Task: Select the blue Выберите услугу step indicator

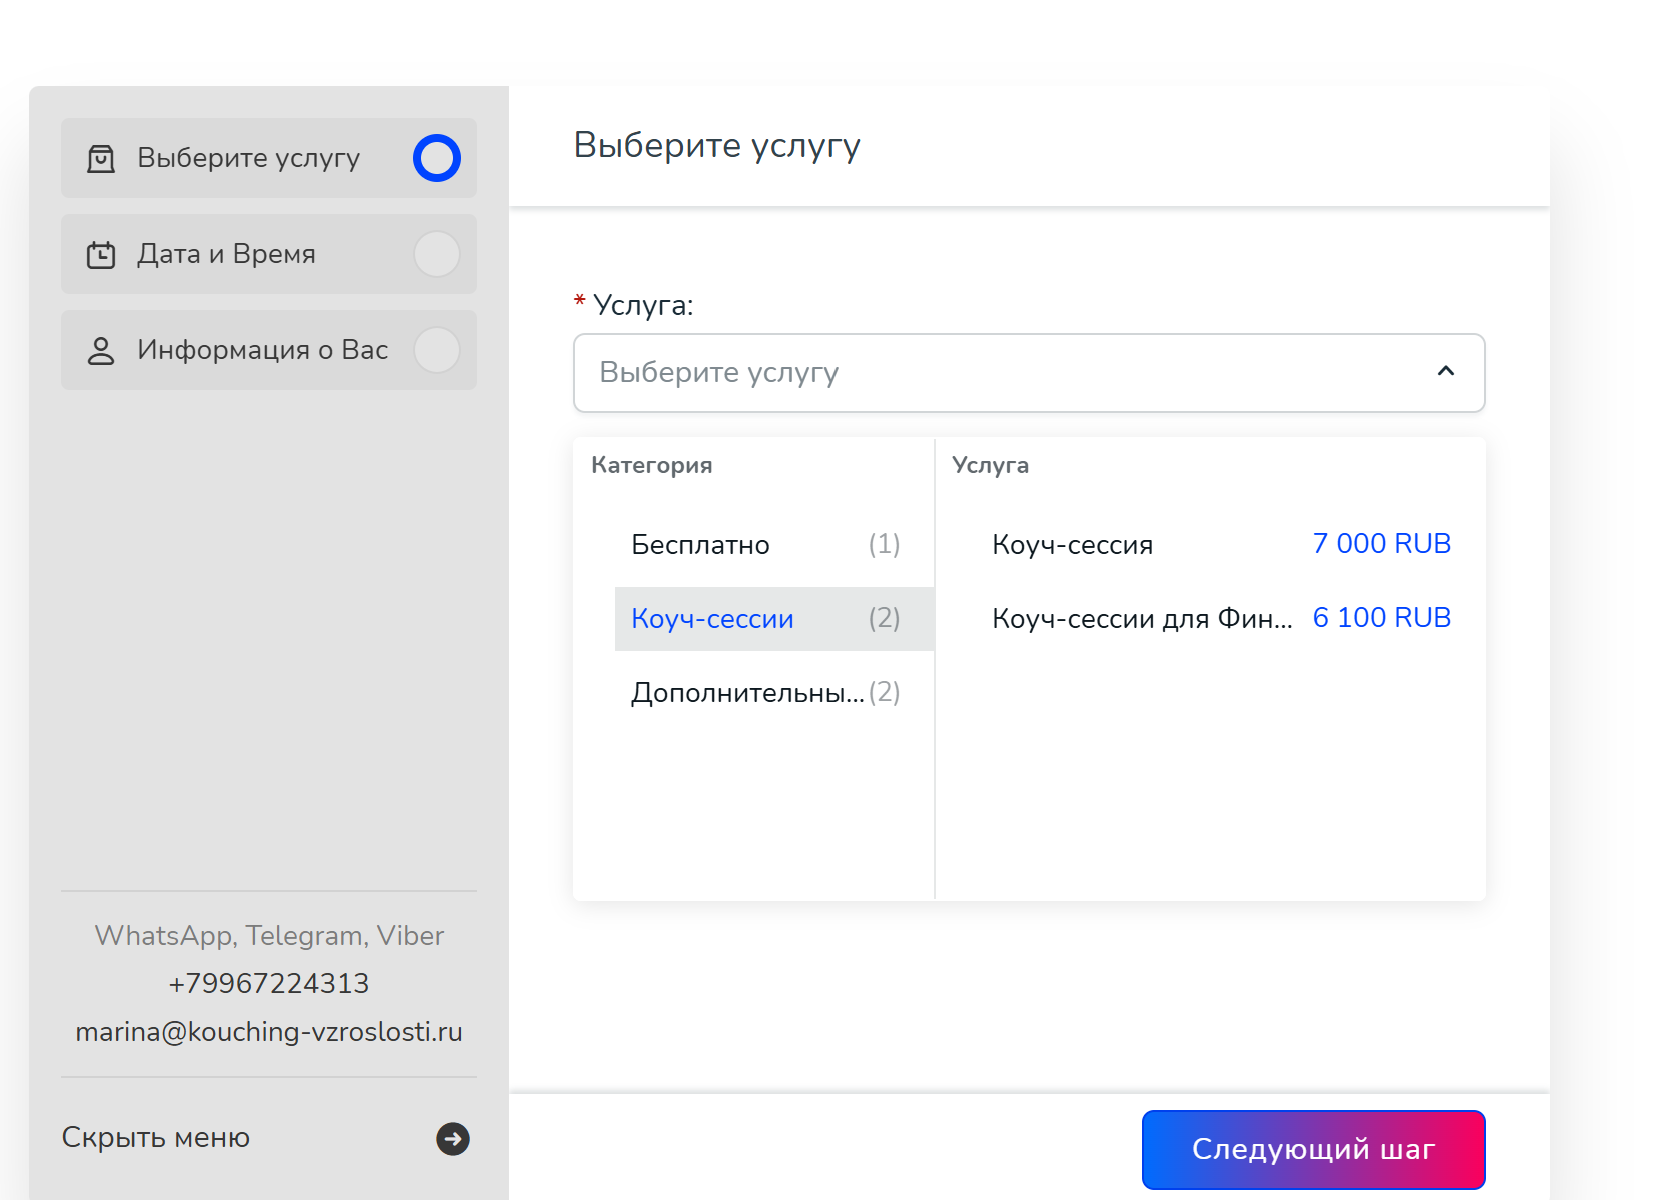Action: 437,158
